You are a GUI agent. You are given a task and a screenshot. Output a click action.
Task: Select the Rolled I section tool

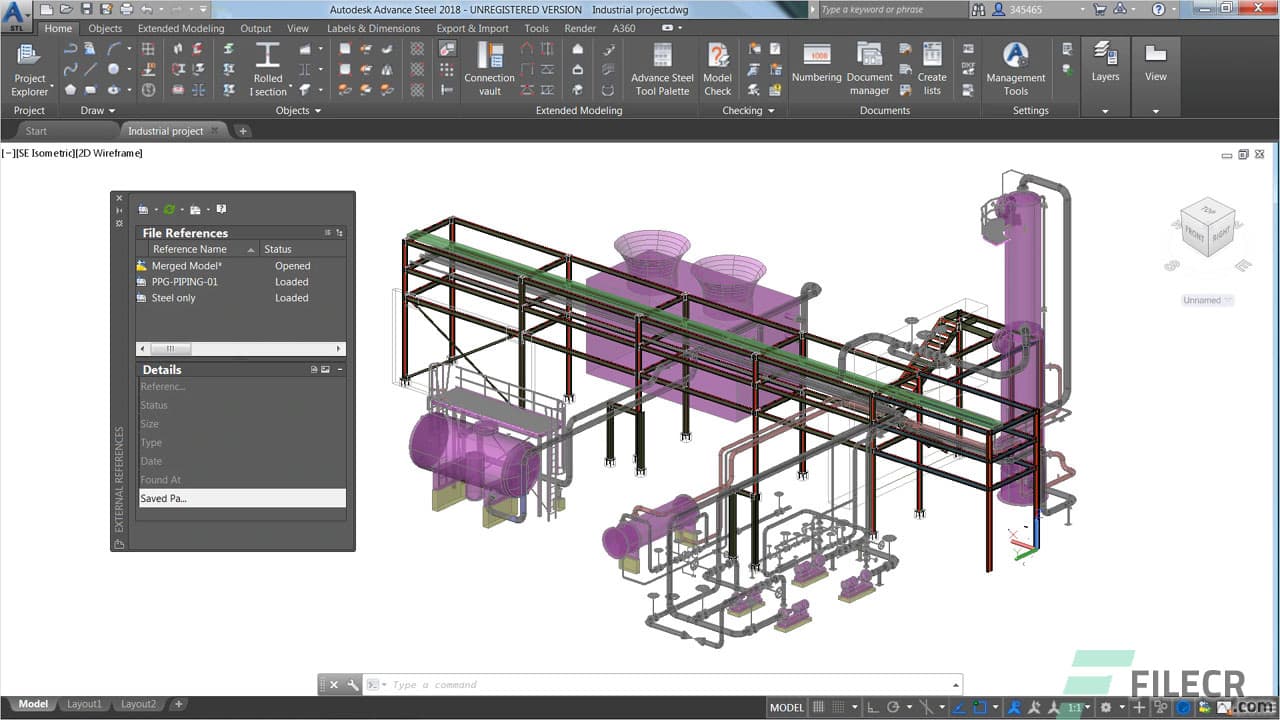click(x=267, y=70)
